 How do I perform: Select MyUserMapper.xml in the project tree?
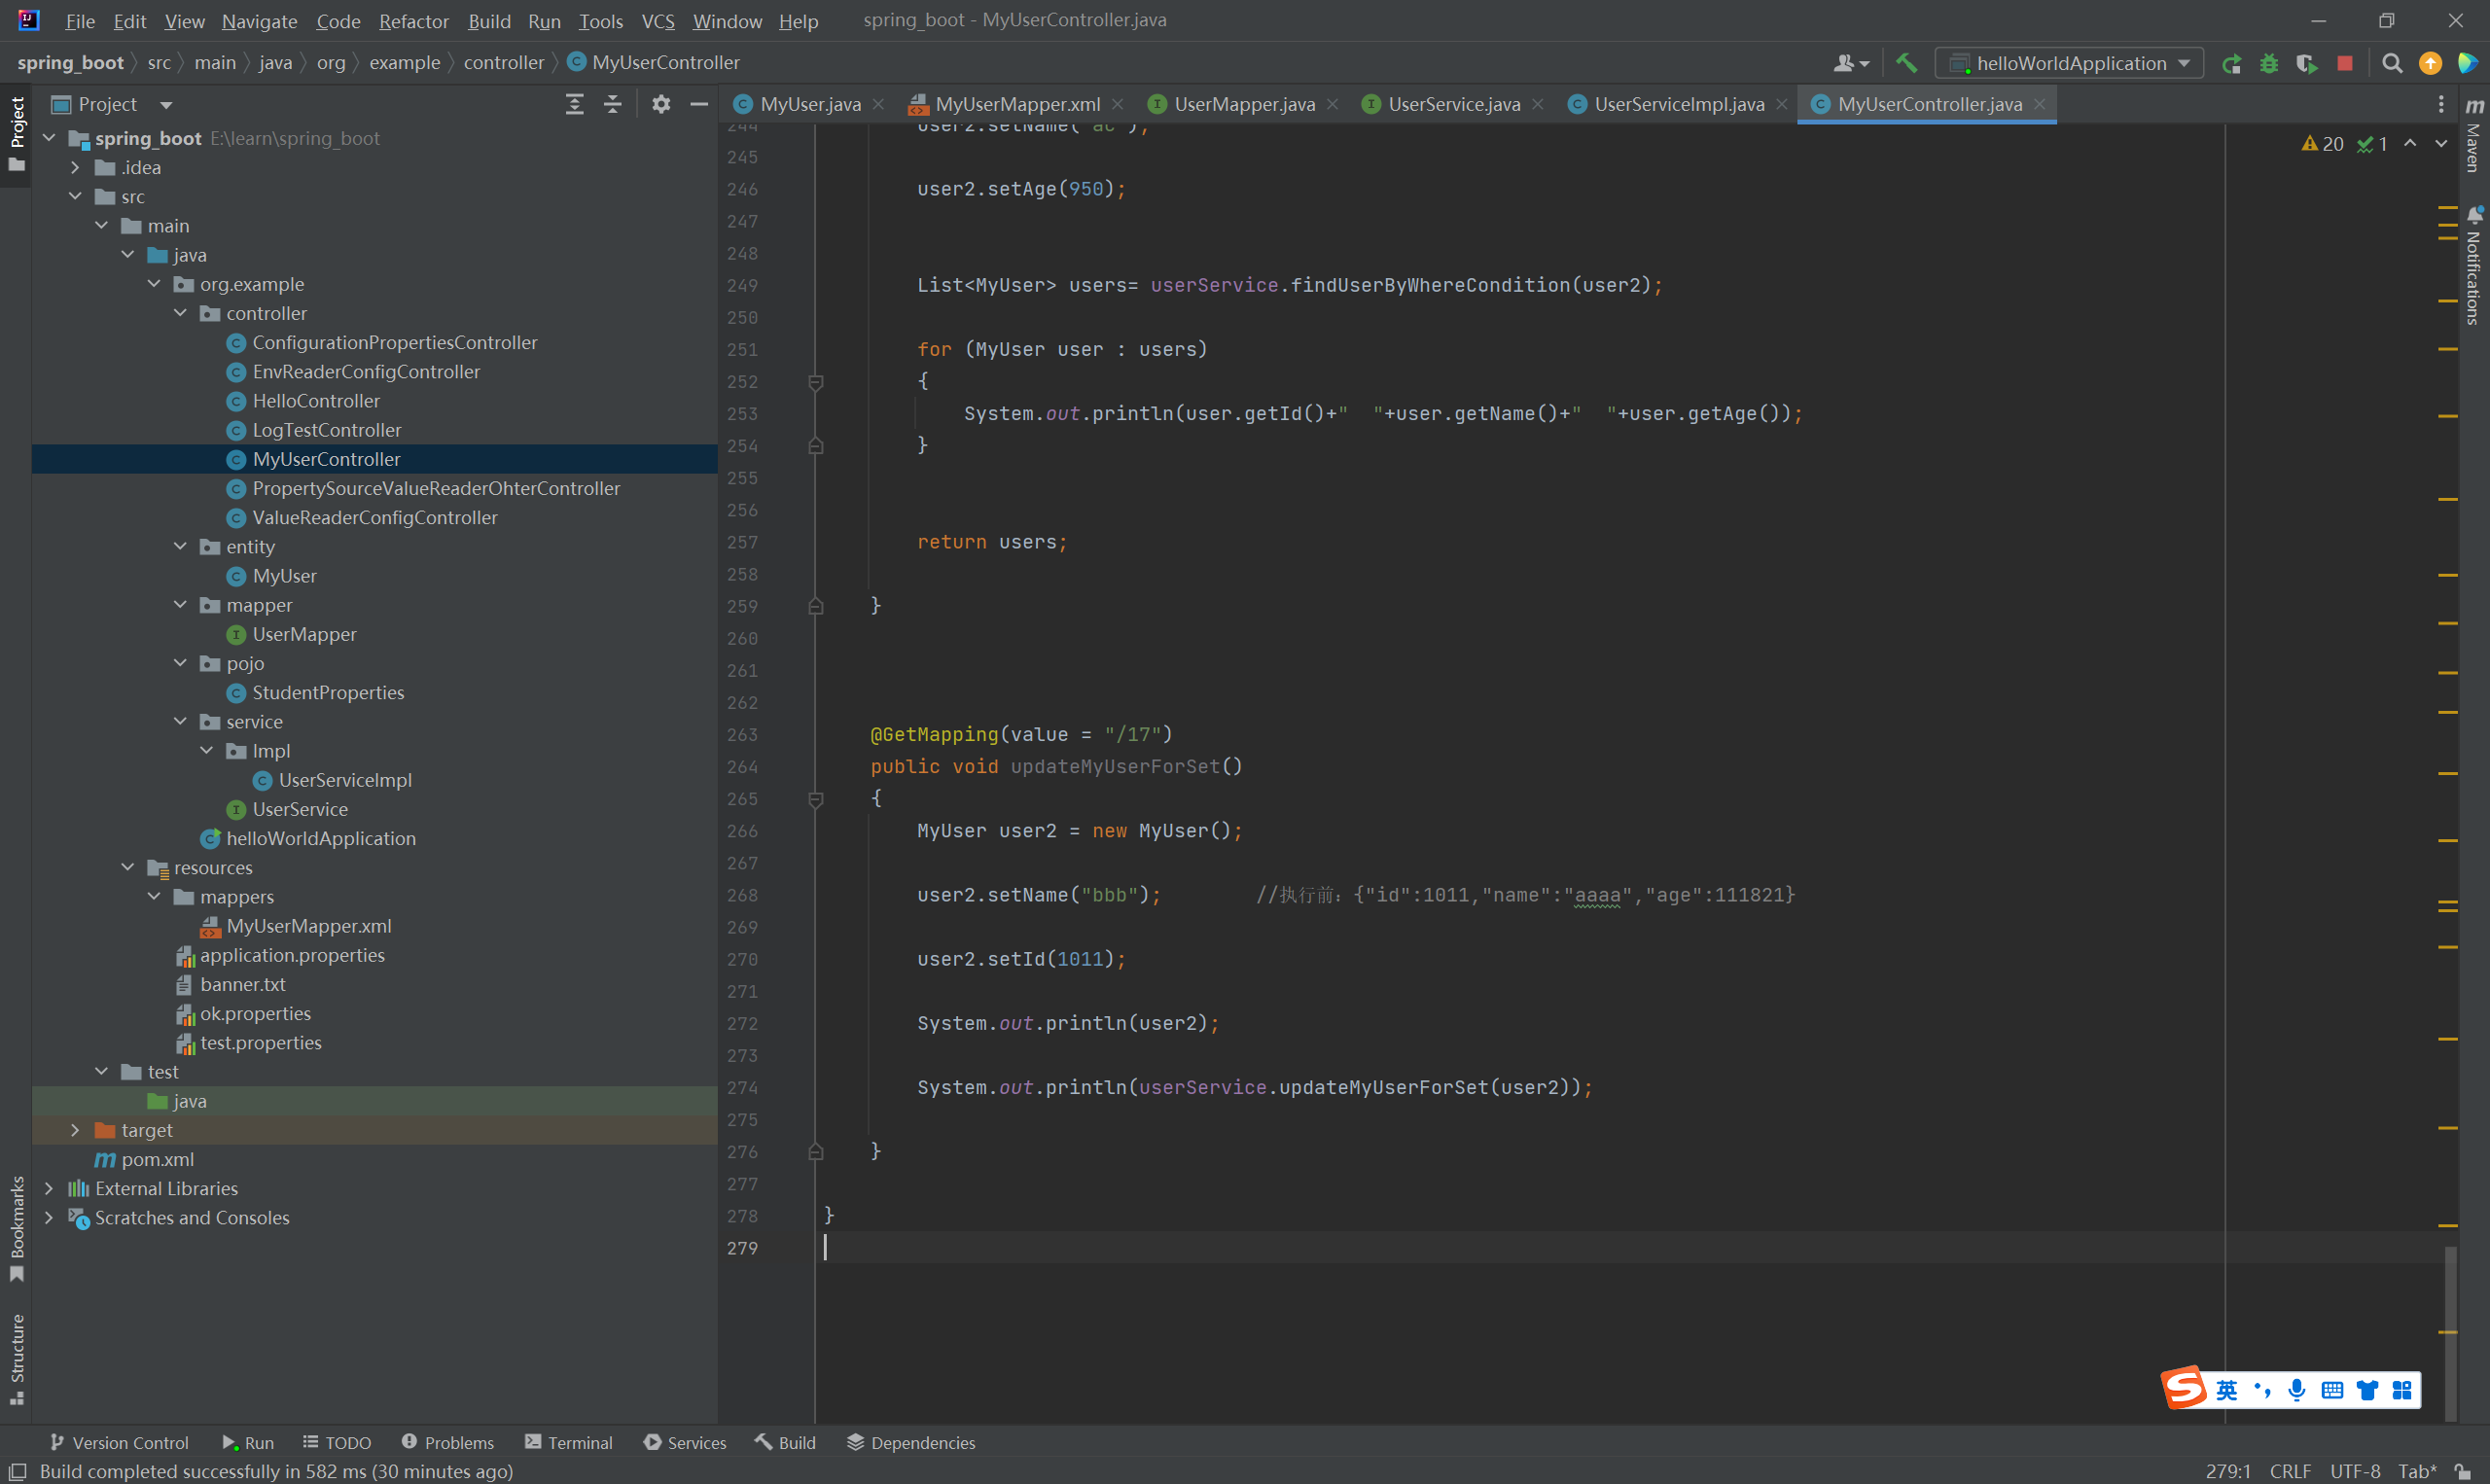coord(308,926)
